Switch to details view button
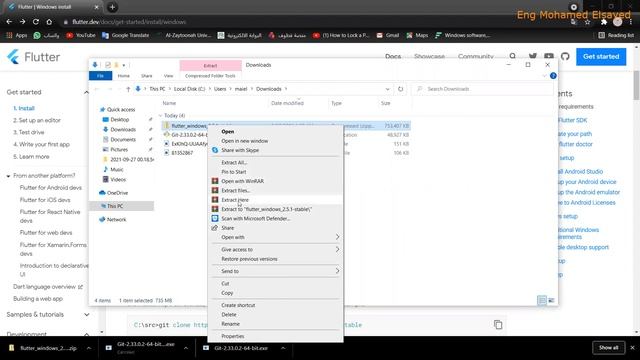640x360 pixels. point(542,300)
